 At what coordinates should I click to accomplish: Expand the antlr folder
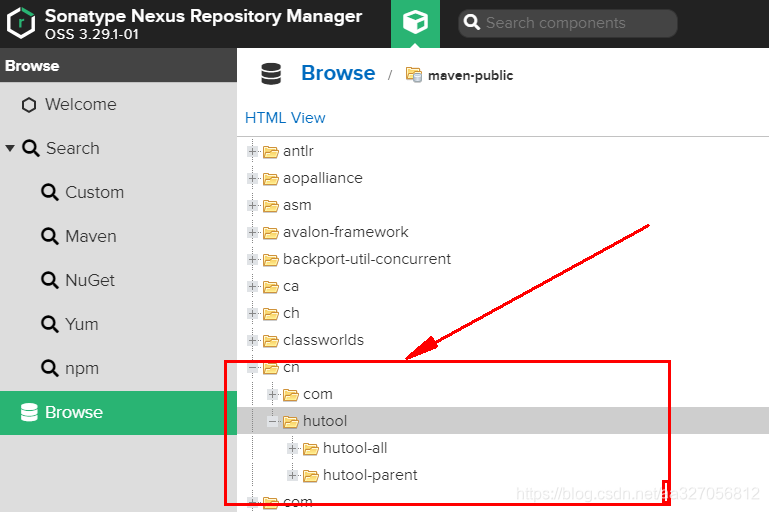(x=253, y=152)
